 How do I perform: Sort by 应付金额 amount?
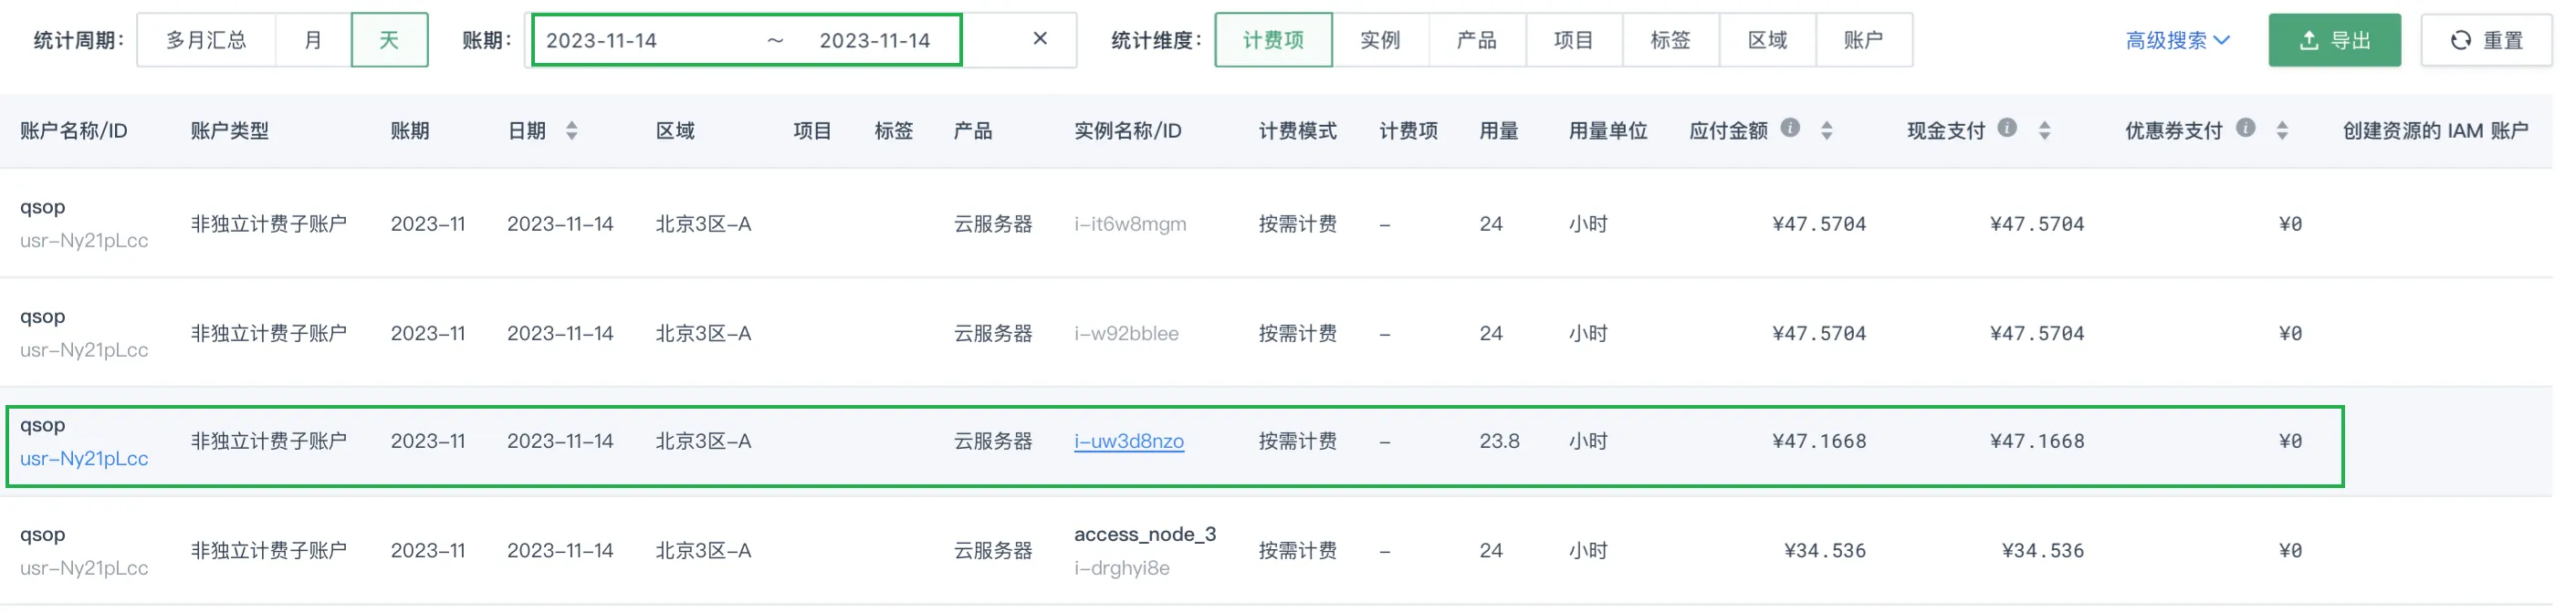(x=1827, y=131)
